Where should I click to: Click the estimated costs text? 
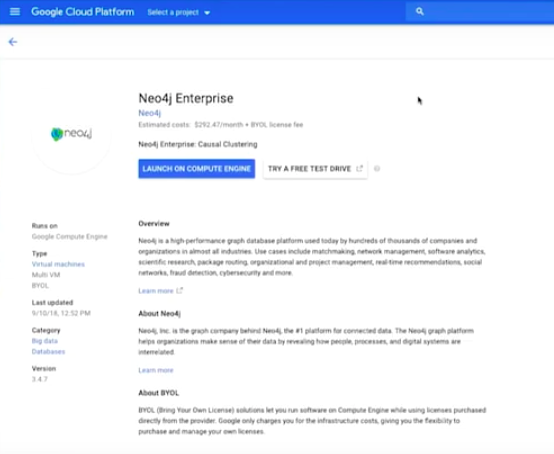click(x=221, y=125)
